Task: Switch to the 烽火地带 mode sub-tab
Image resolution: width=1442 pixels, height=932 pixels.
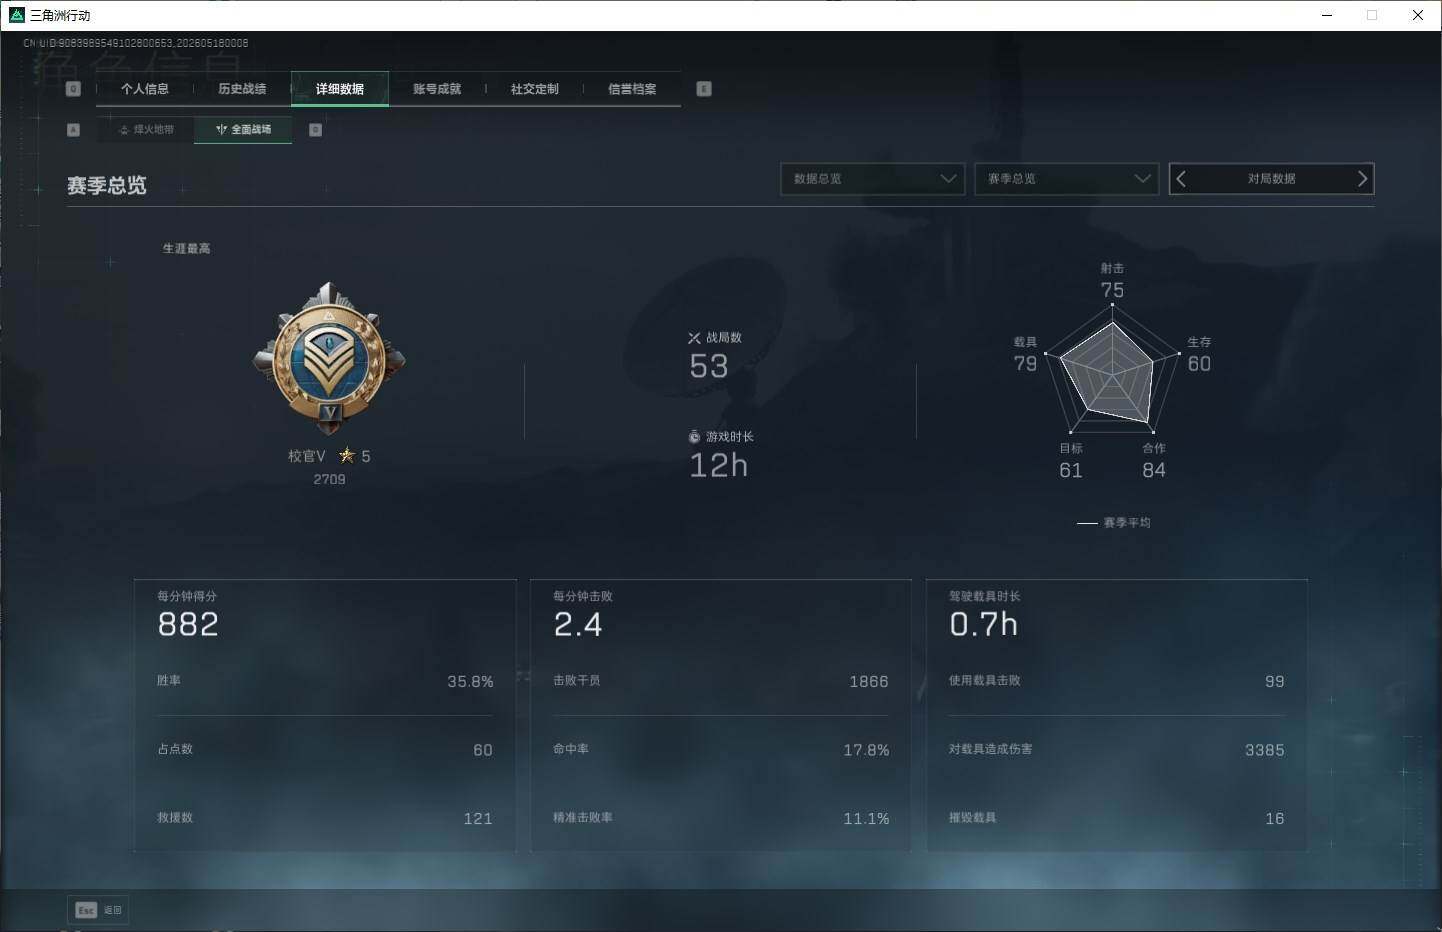Action: (x=146, y=129)
